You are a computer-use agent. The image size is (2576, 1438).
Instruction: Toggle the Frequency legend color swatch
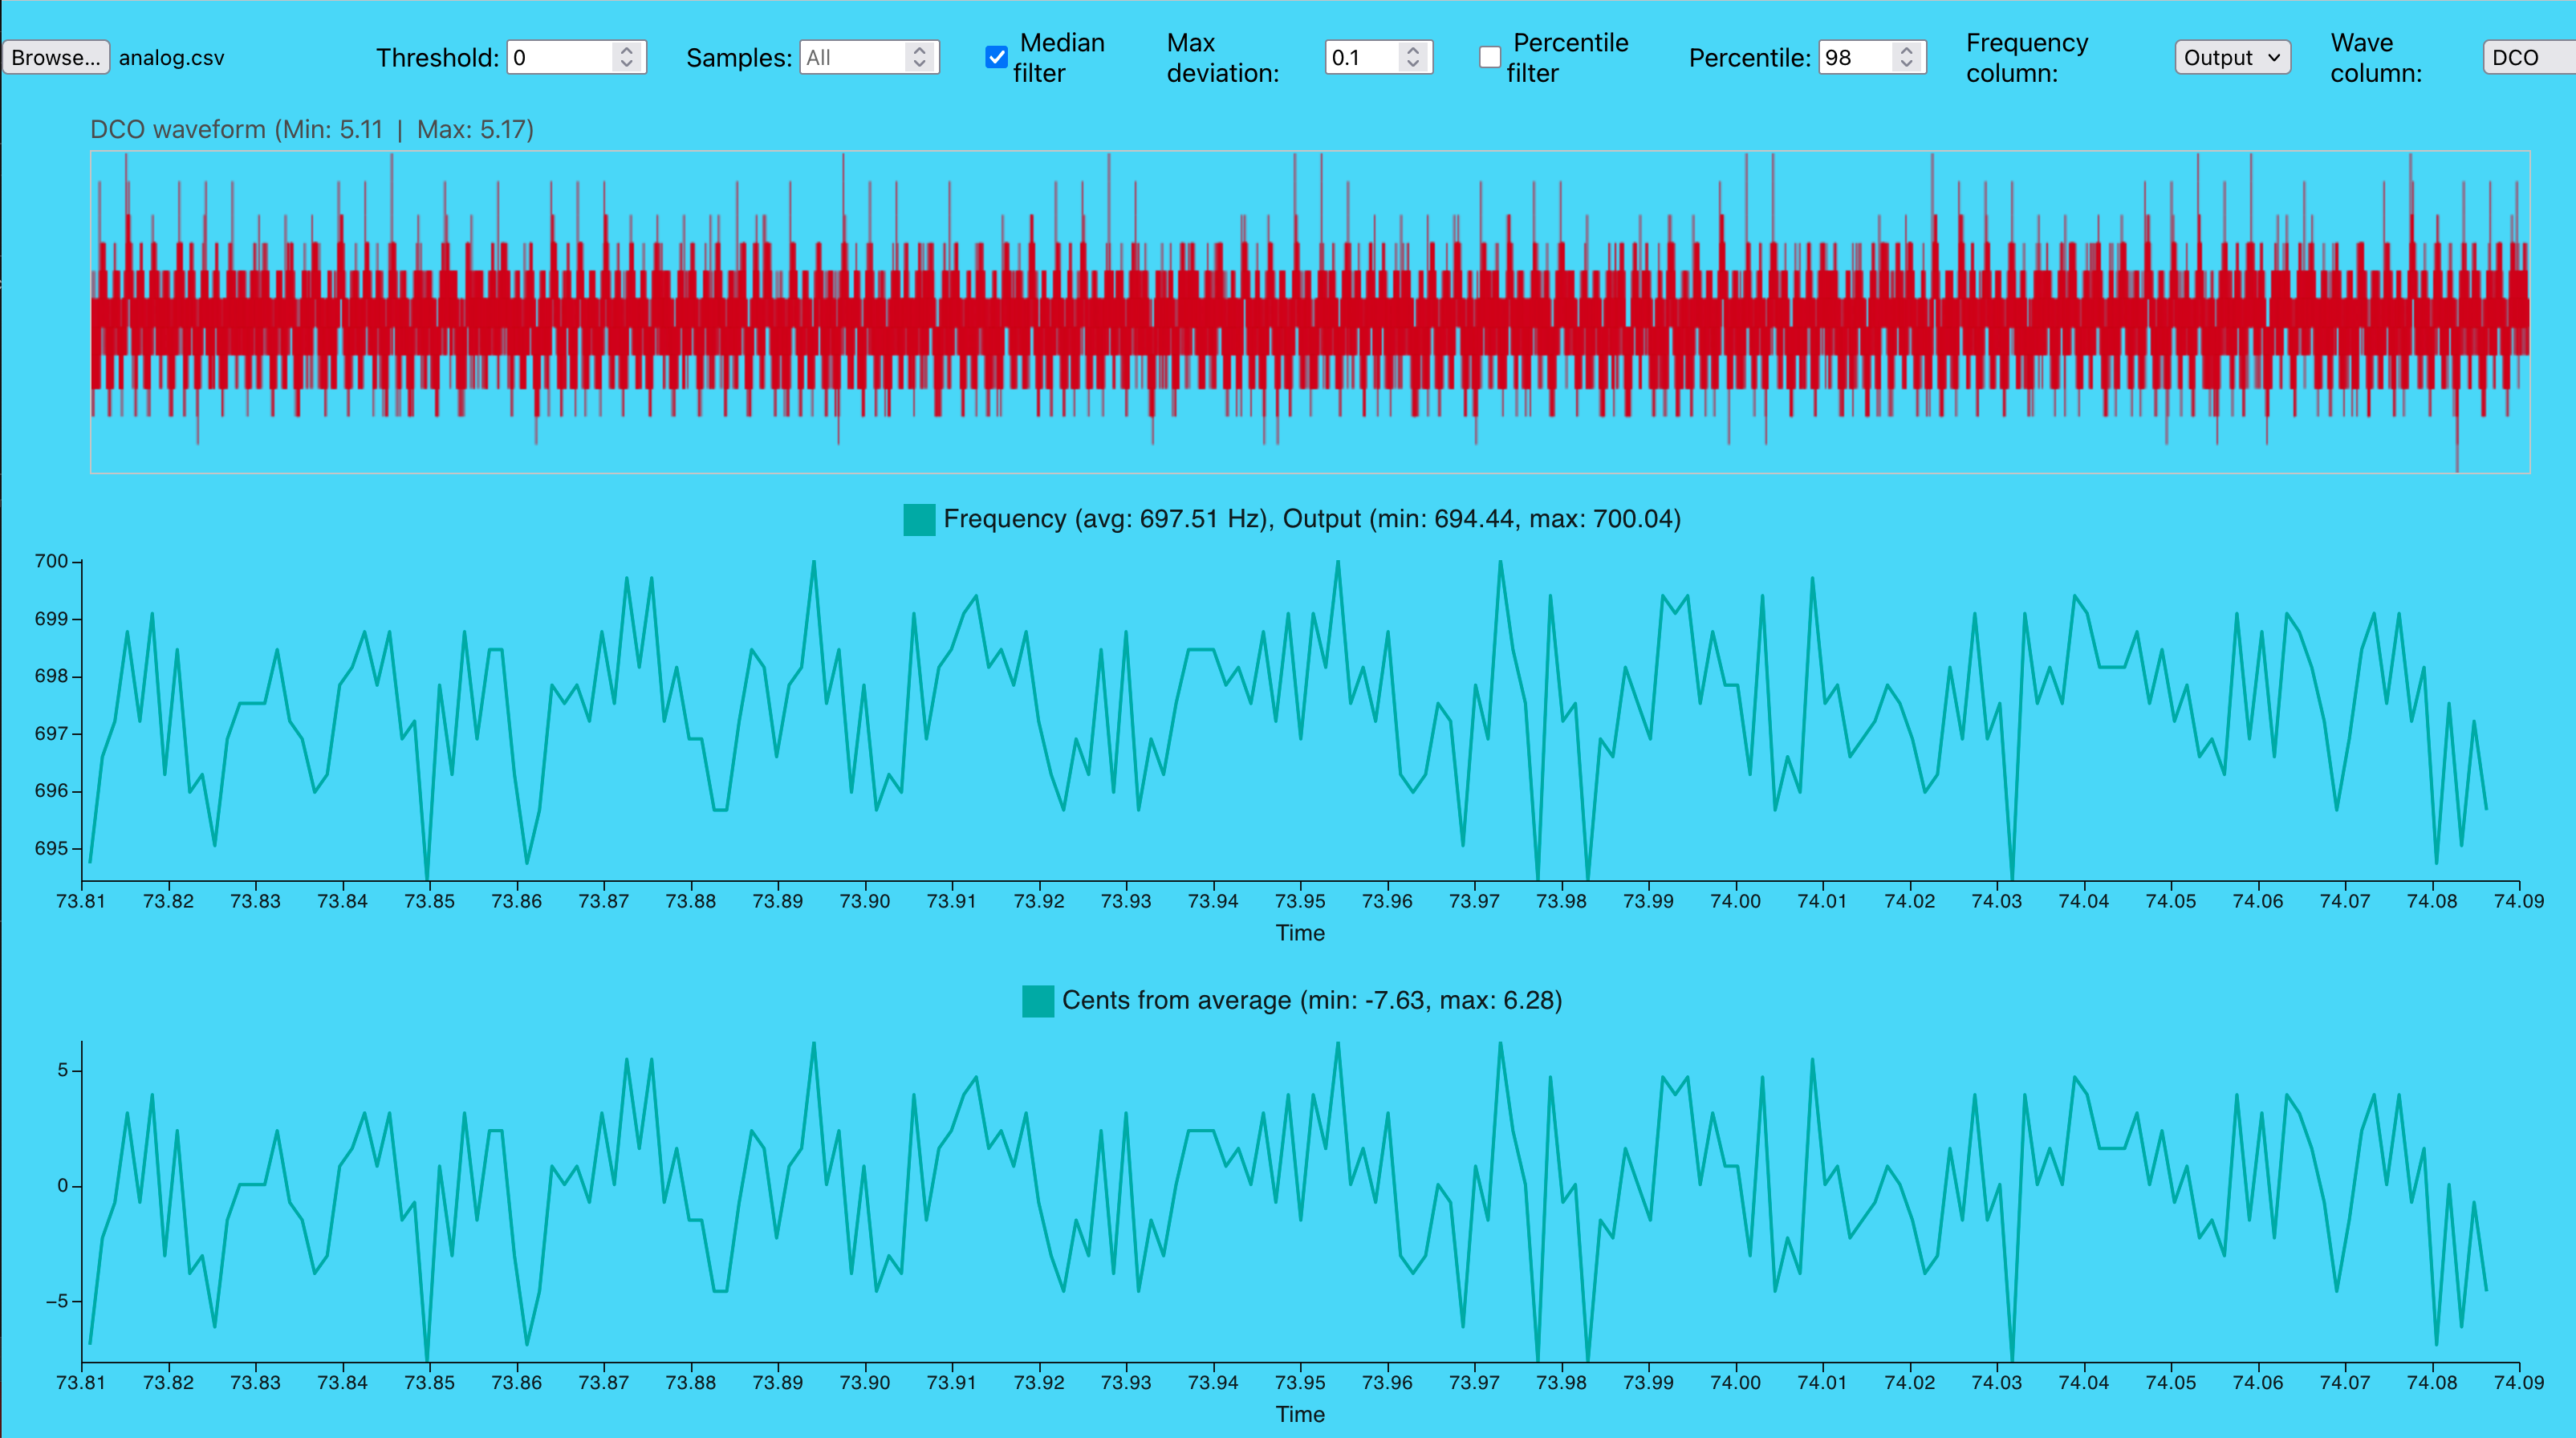pos(919,520)
